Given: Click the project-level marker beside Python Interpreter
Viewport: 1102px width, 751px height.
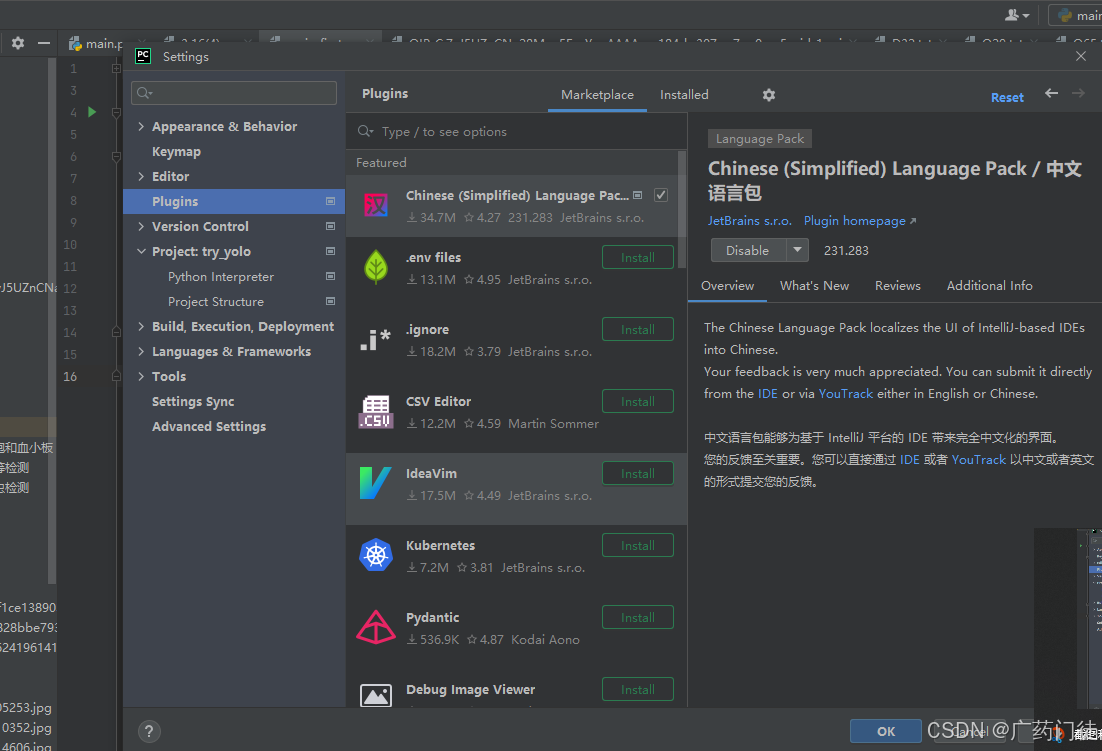Looking at the screenshot, I should (x=330, y=276).
